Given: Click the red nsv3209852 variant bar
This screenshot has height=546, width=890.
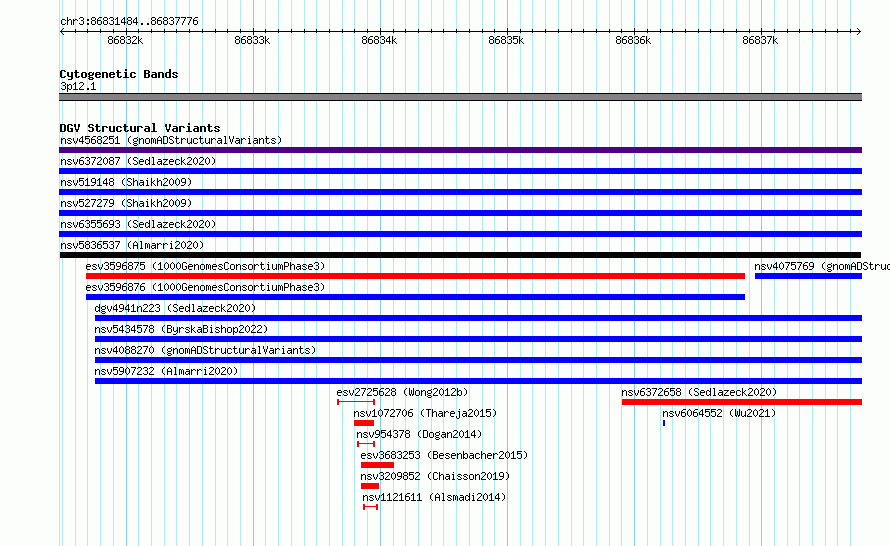Looking at the screenshot, I should [x=370, y=486].
